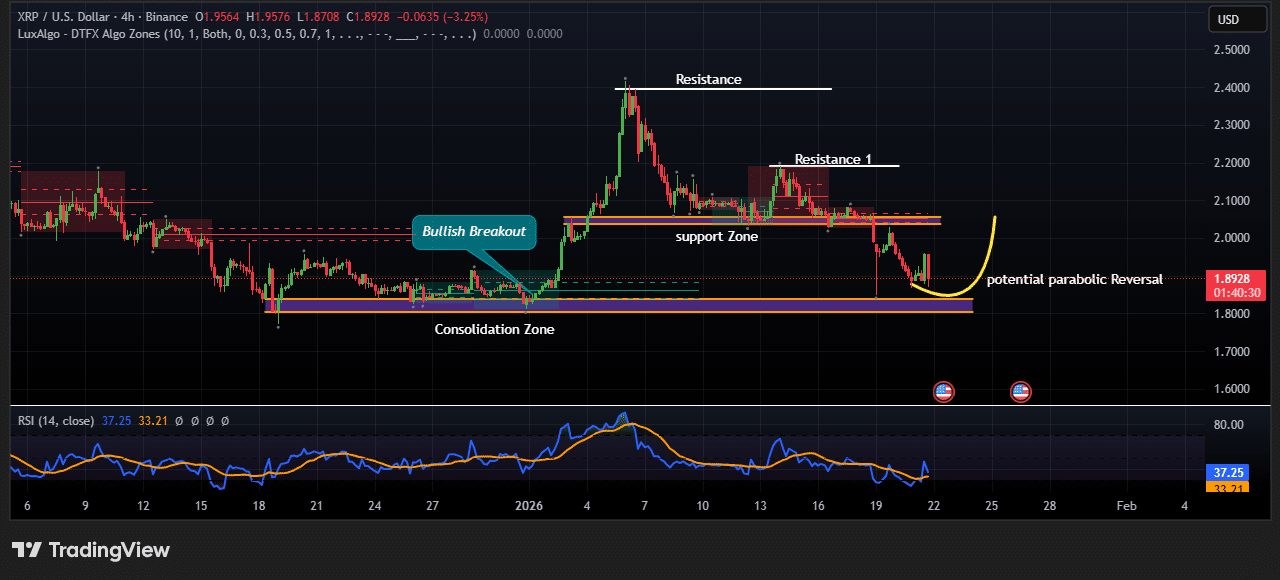Click the 13 date on the time axis

click(760, 506)
